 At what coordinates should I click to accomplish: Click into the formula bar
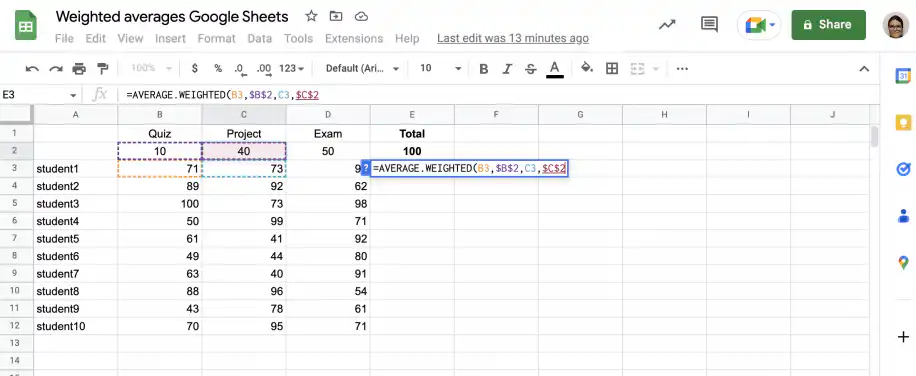tap(497, 95)
